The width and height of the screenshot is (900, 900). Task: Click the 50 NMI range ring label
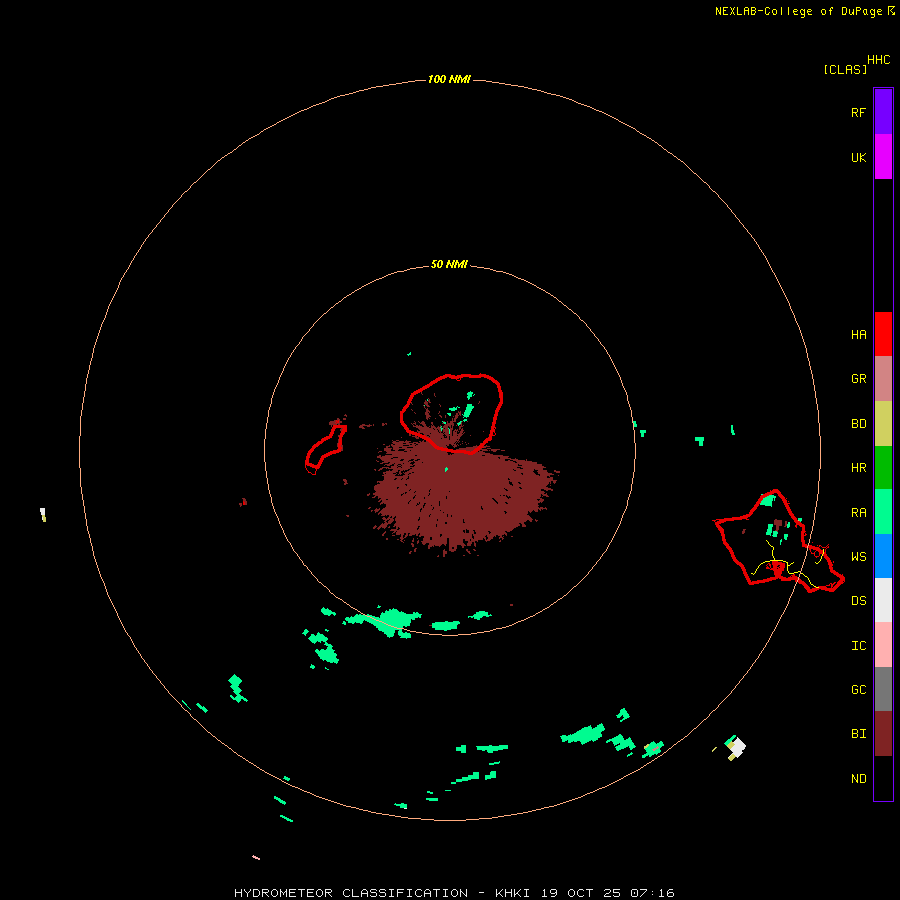pyautogui.click(x=449, y=265)
